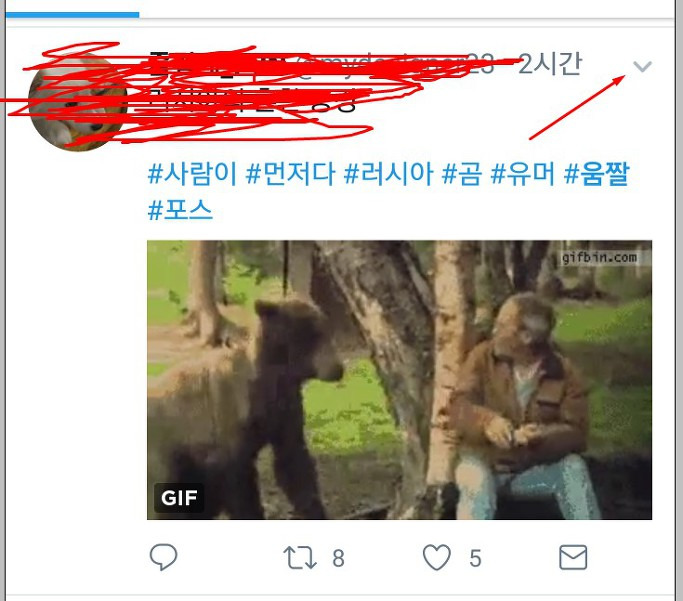Open the scribbled-out profile avatar
Viewport: 683px width, 601px height.
click(78, 103)
